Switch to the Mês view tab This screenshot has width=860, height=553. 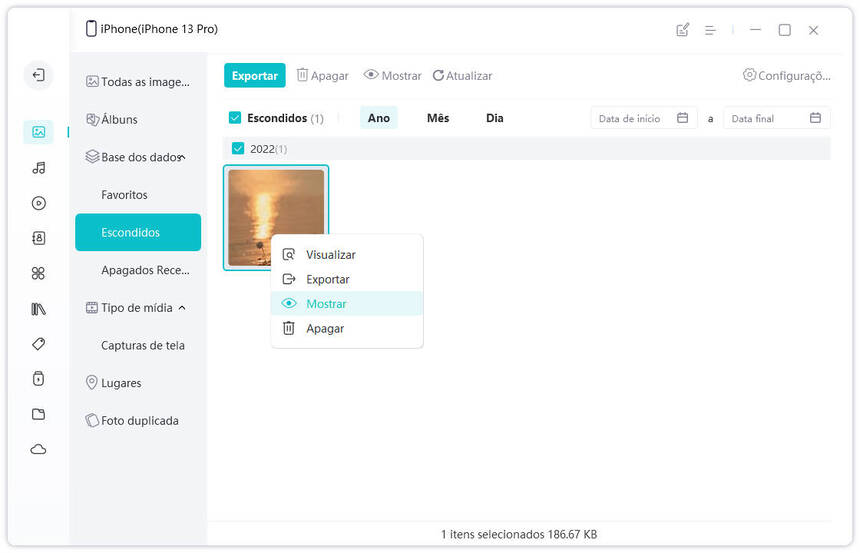click(438, 118)
